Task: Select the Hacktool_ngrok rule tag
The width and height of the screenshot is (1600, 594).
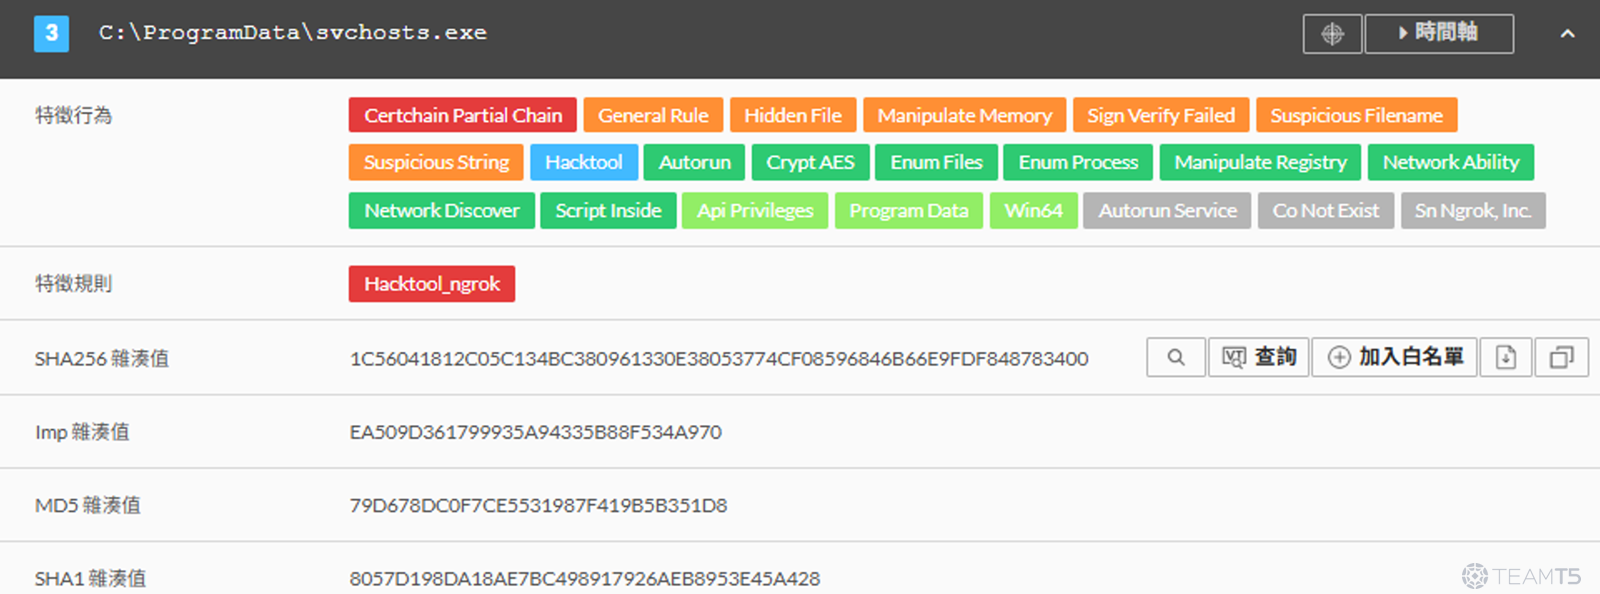Action: pyautogui.click(x=431, y=284)
